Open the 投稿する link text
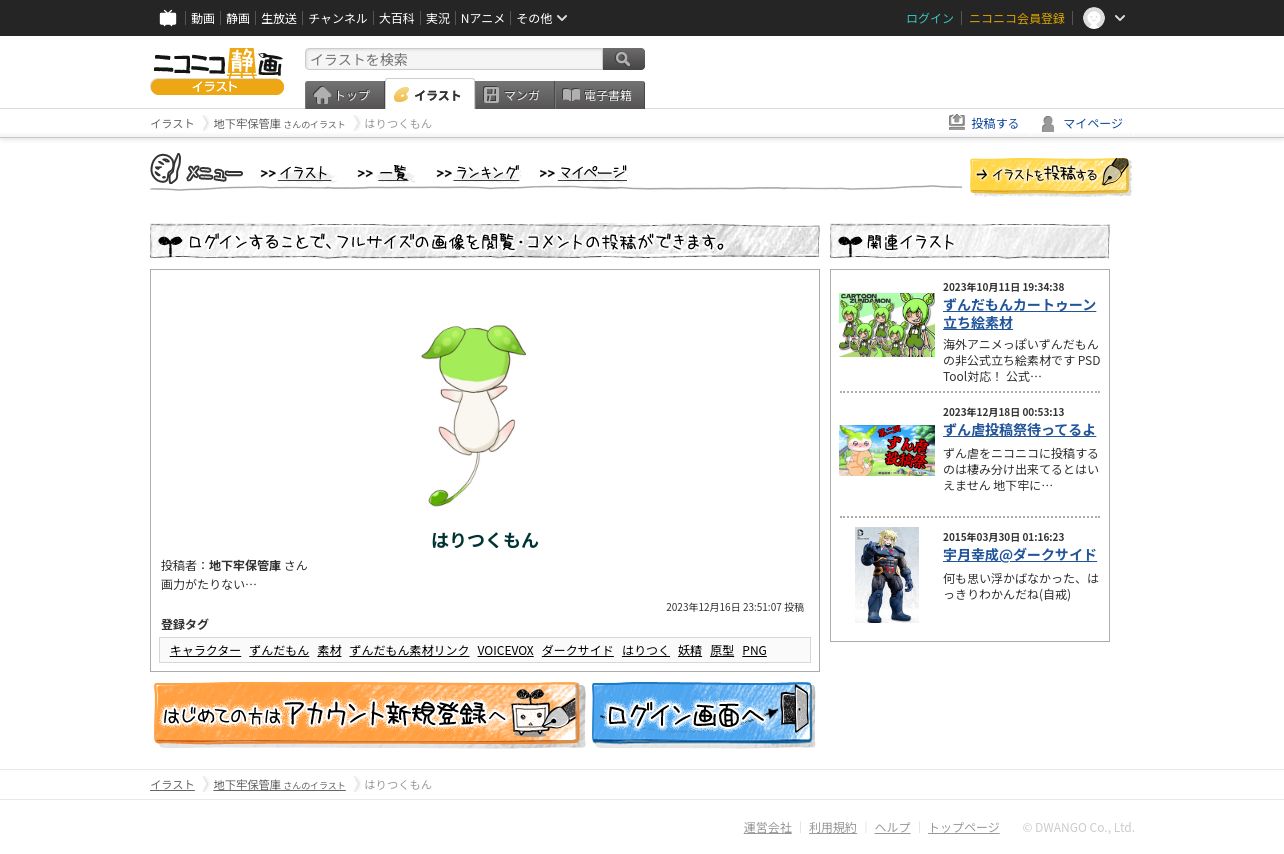The image size is (1284, 854). tap(995, 123)
